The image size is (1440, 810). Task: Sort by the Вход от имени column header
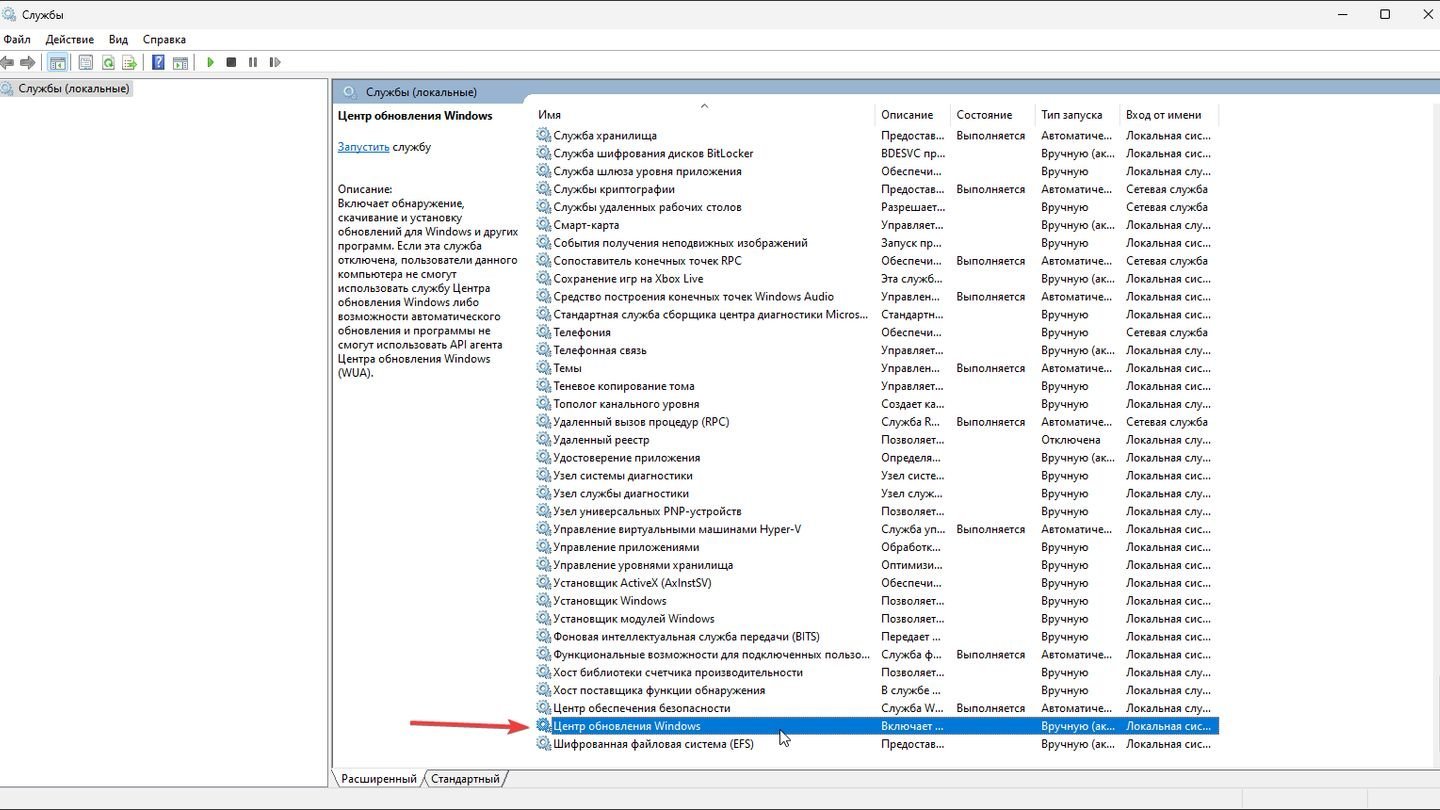pyautogui.click(x=1170, y=115)
